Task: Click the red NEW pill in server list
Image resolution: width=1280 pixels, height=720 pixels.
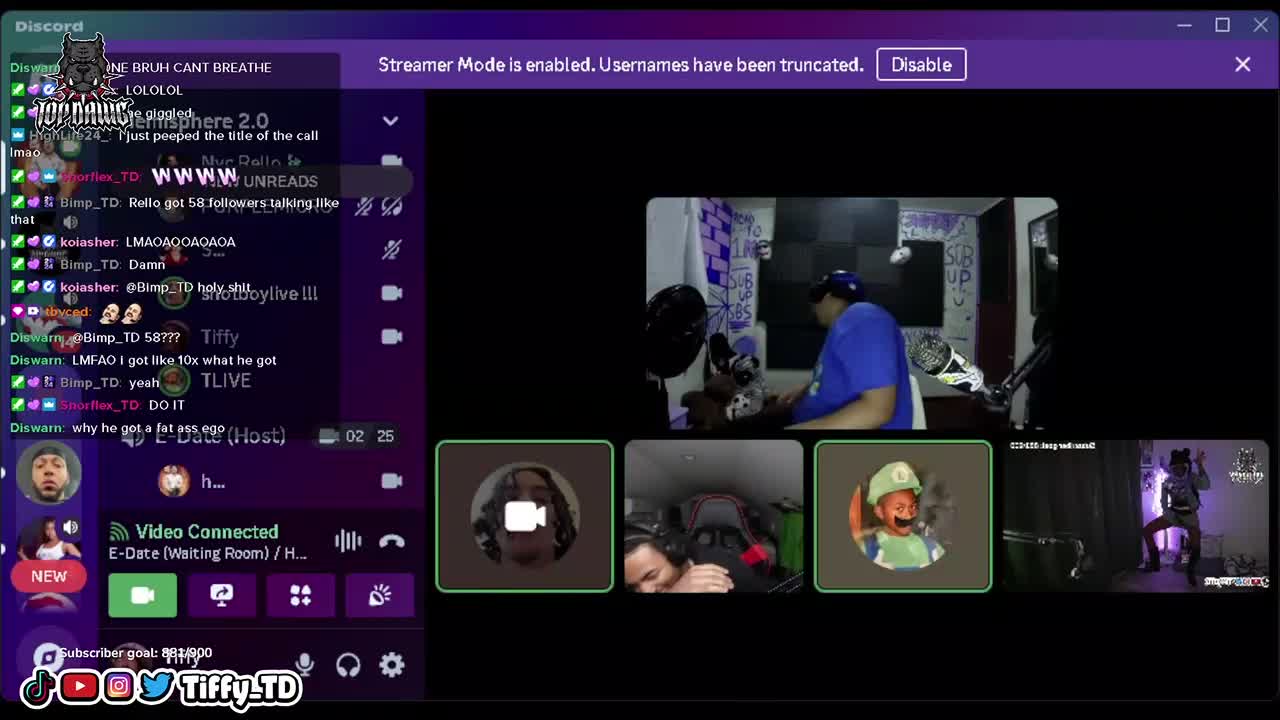Action: click(48, 576)
